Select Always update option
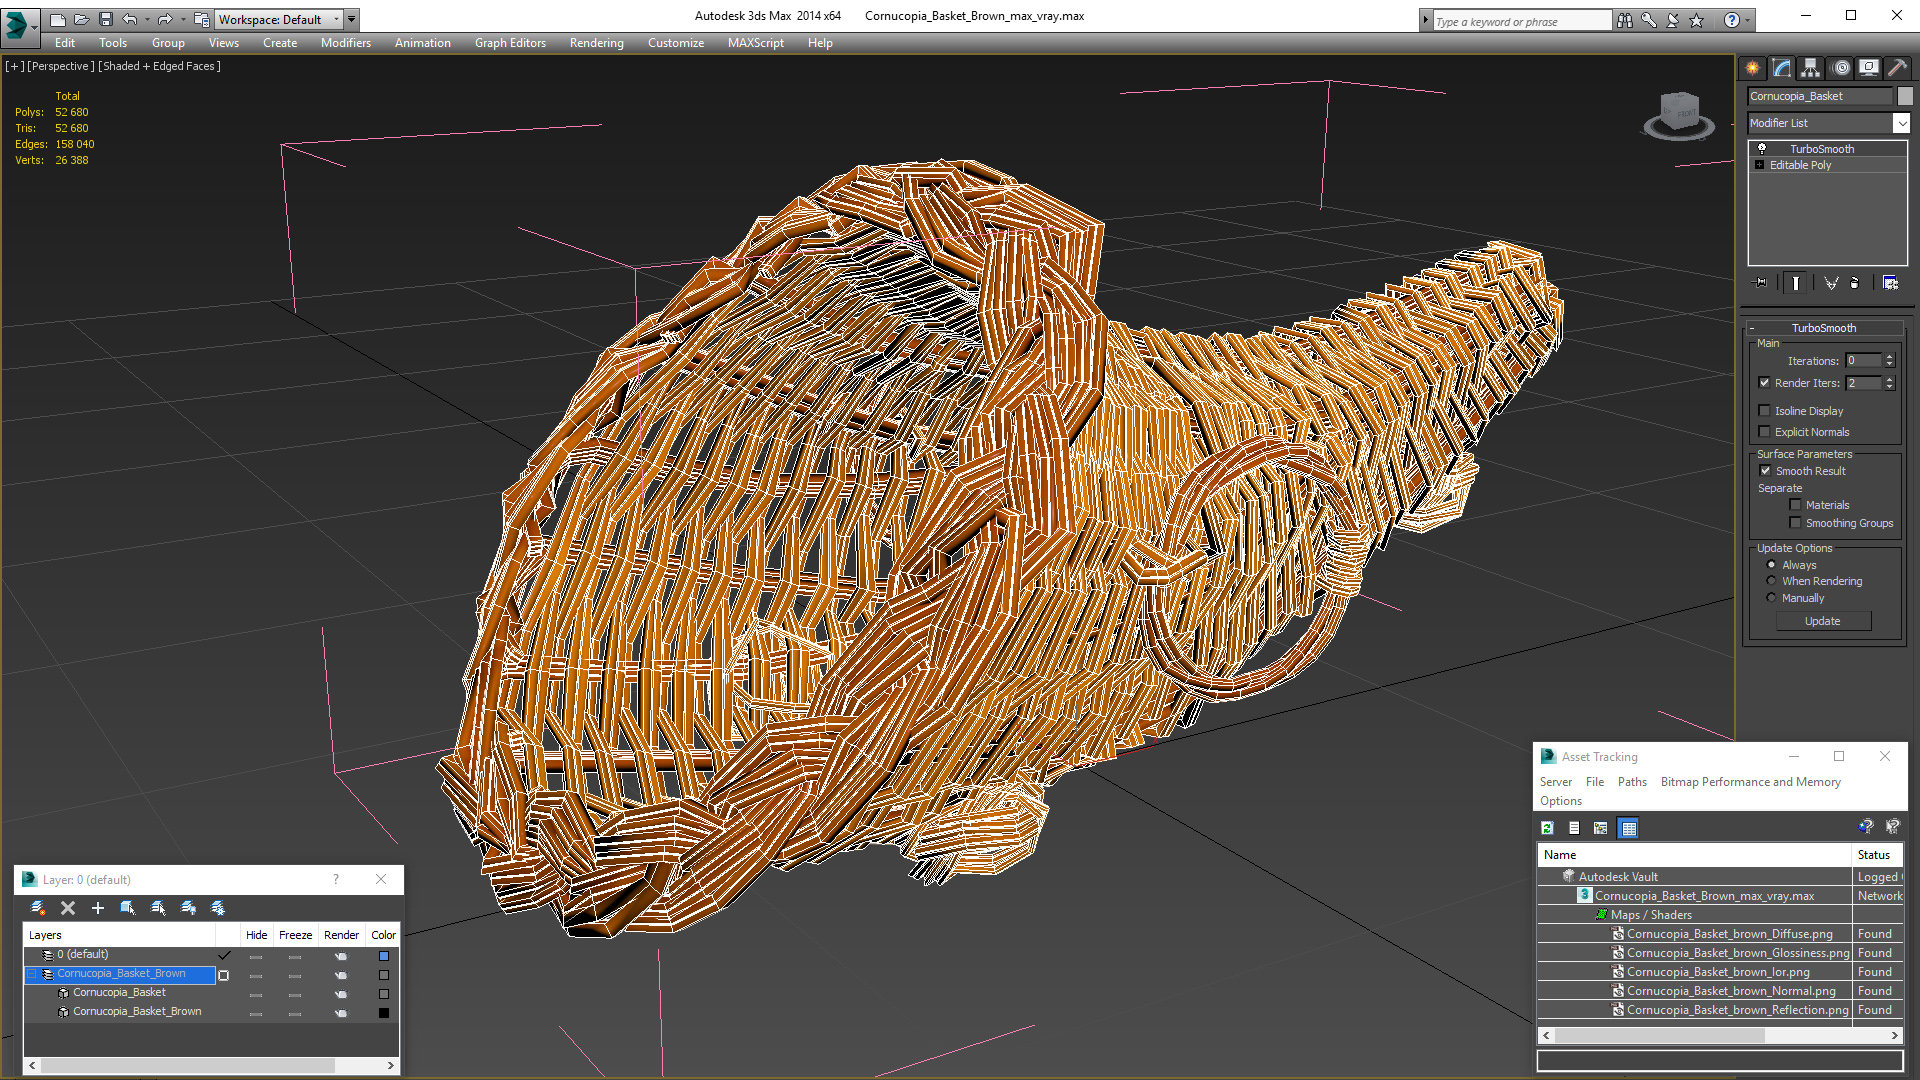1920x1080 pixels. [x=1771, y=565]
